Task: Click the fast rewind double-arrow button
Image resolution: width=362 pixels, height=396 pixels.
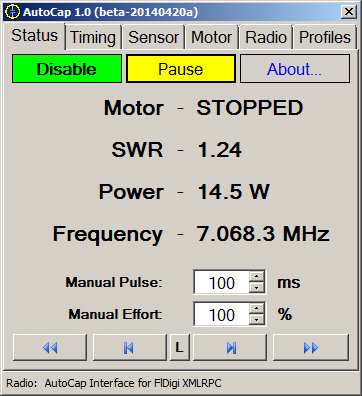Action: pos(50,348)
